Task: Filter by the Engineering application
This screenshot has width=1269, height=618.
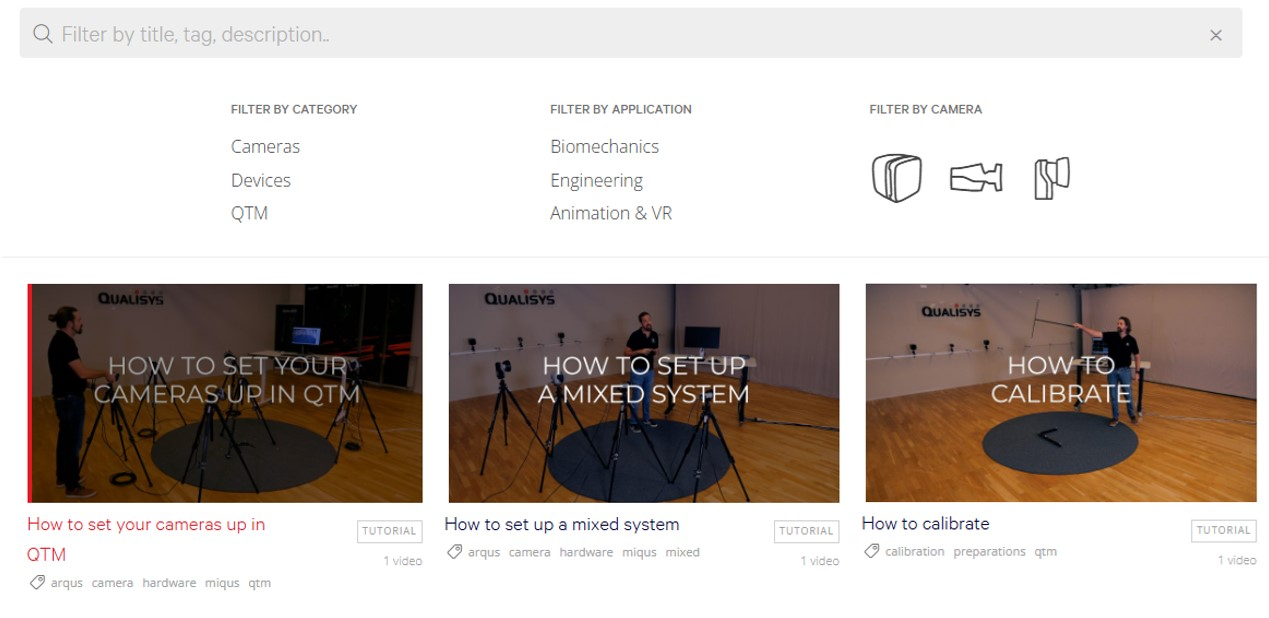Action: tap(596, 180)
